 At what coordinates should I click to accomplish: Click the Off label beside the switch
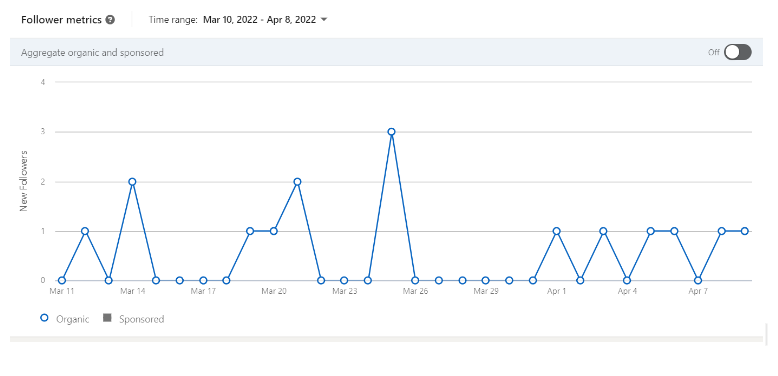[713, 52]
